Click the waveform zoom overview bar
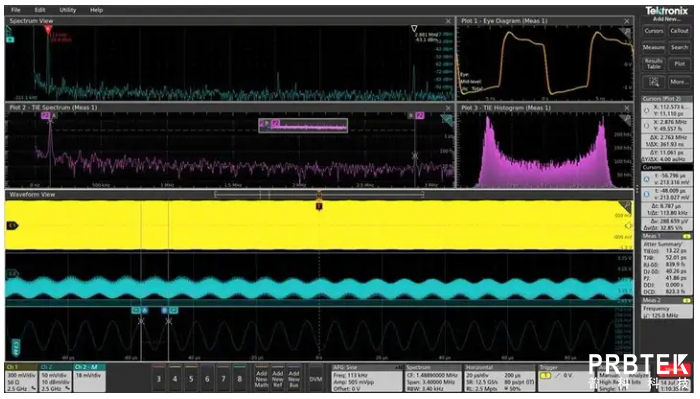This screenshot has height=399, width=700. point(319,195)
